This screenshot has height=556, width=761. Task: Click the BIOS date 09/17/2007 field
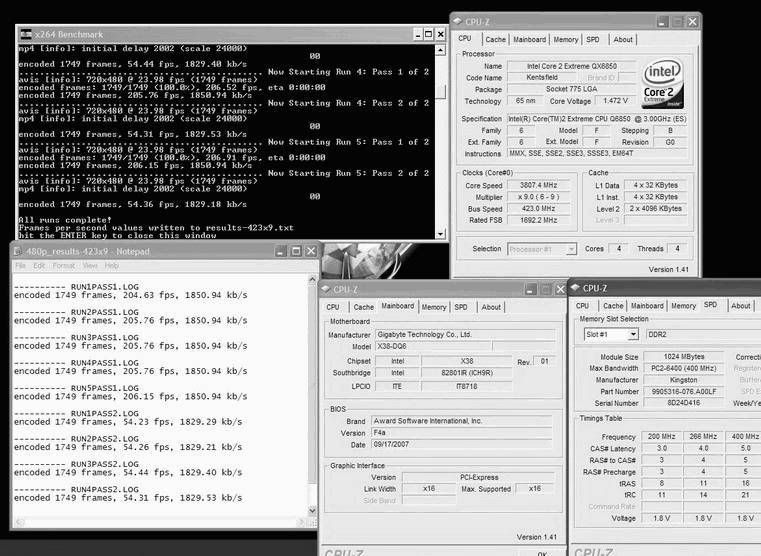pos(461,444)
